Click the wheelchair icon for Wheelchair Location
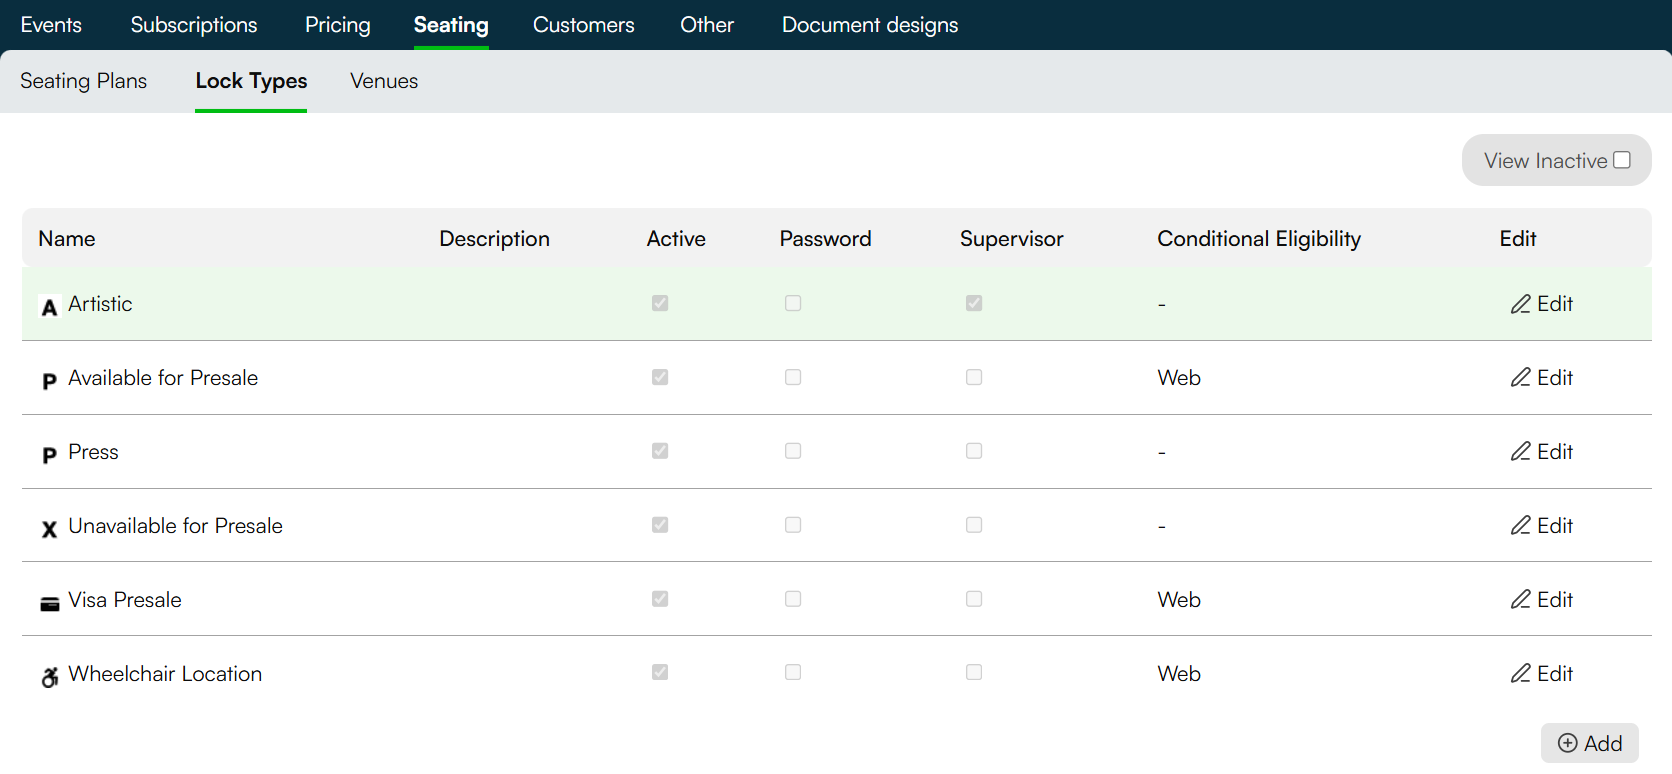1672x774 pixels. point(49,677)
